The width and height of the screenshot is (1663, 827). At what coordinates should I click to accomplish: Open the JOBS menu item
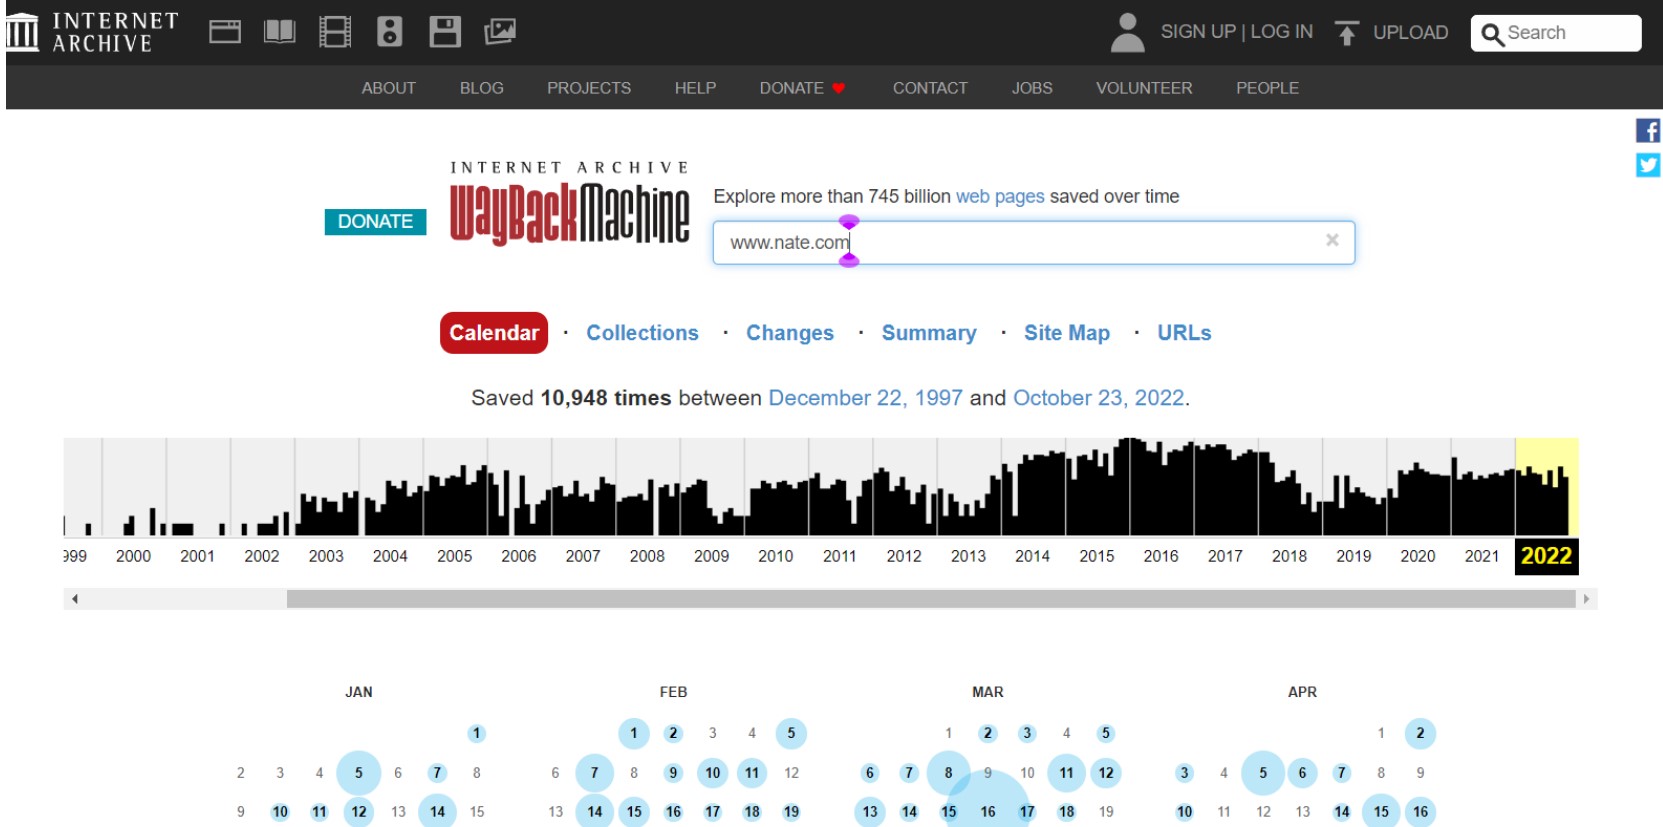point(1032,88)
